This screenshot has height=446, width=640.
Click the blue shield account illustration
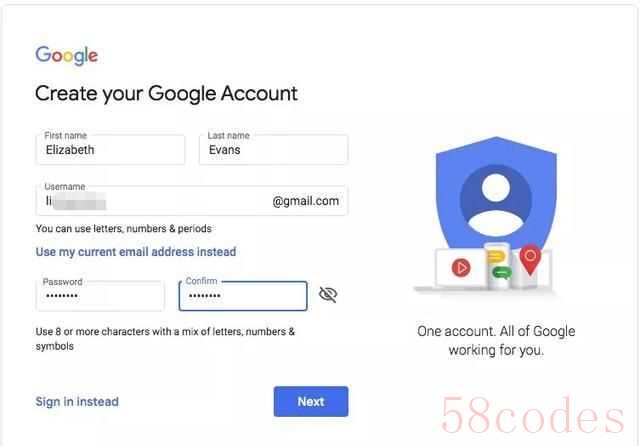click(496, 195)
